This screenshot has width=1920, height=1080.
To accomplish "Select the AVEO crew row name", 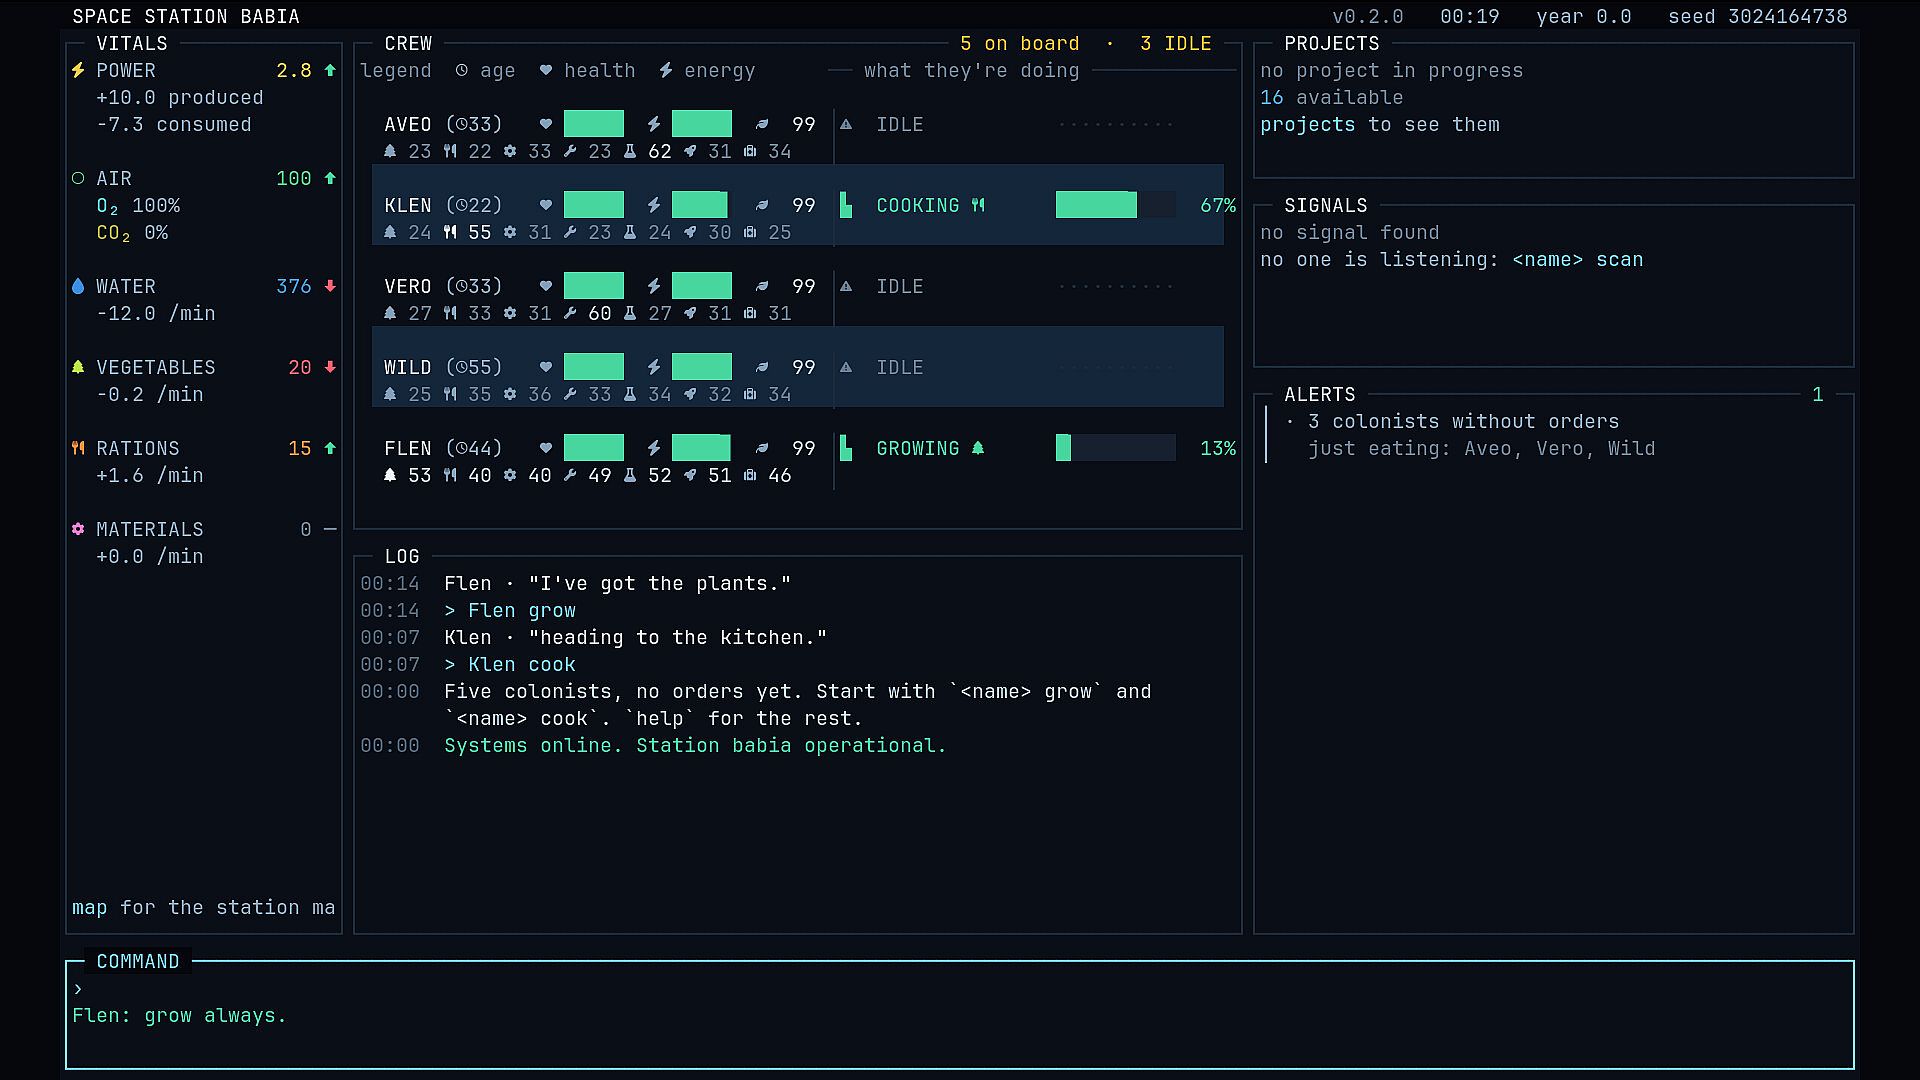I will pyautogui.click(x=408, y=125).
